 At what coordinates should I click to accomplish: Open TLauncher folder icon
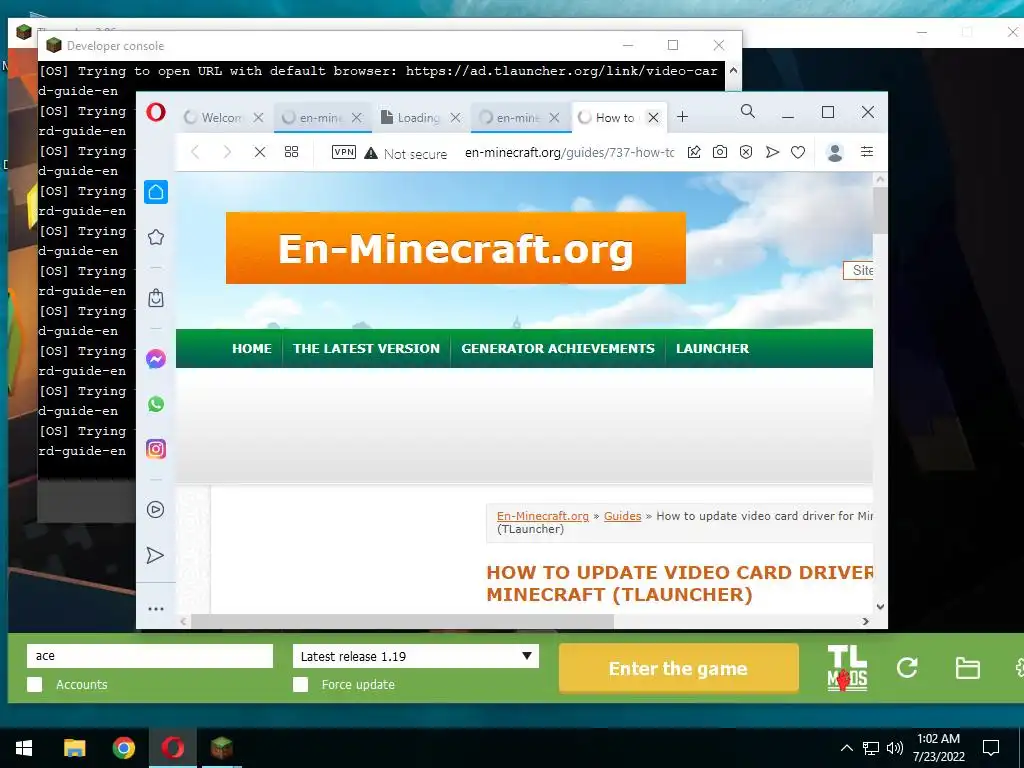tap(967, 668)
